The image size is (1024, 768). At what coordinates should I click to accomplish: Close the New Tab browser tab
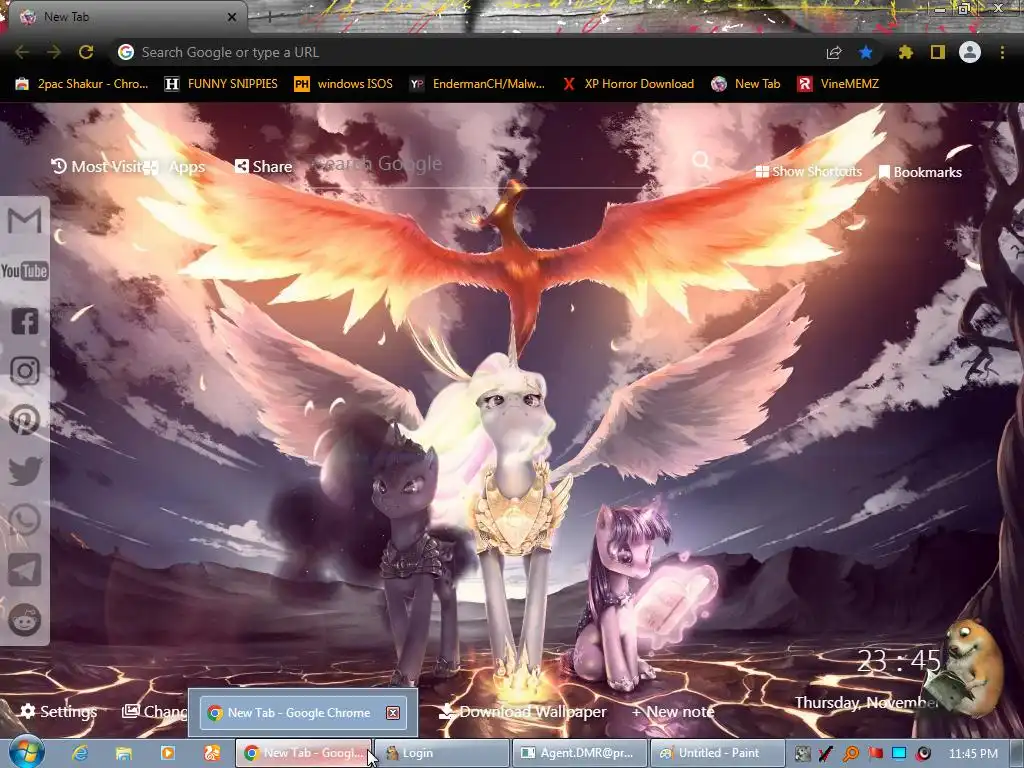click(x=232, y=17)
